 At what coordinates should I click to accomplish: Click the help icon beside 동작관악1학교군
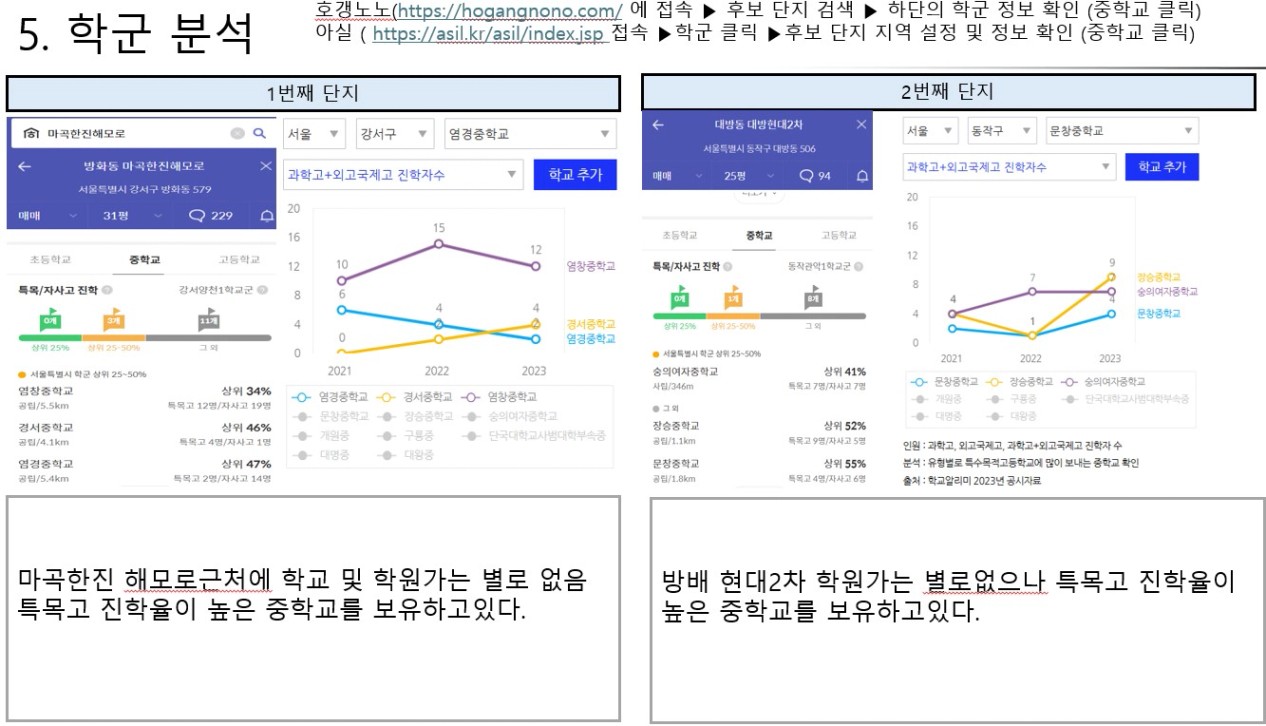pyautogui.click(x=859, y=267)
